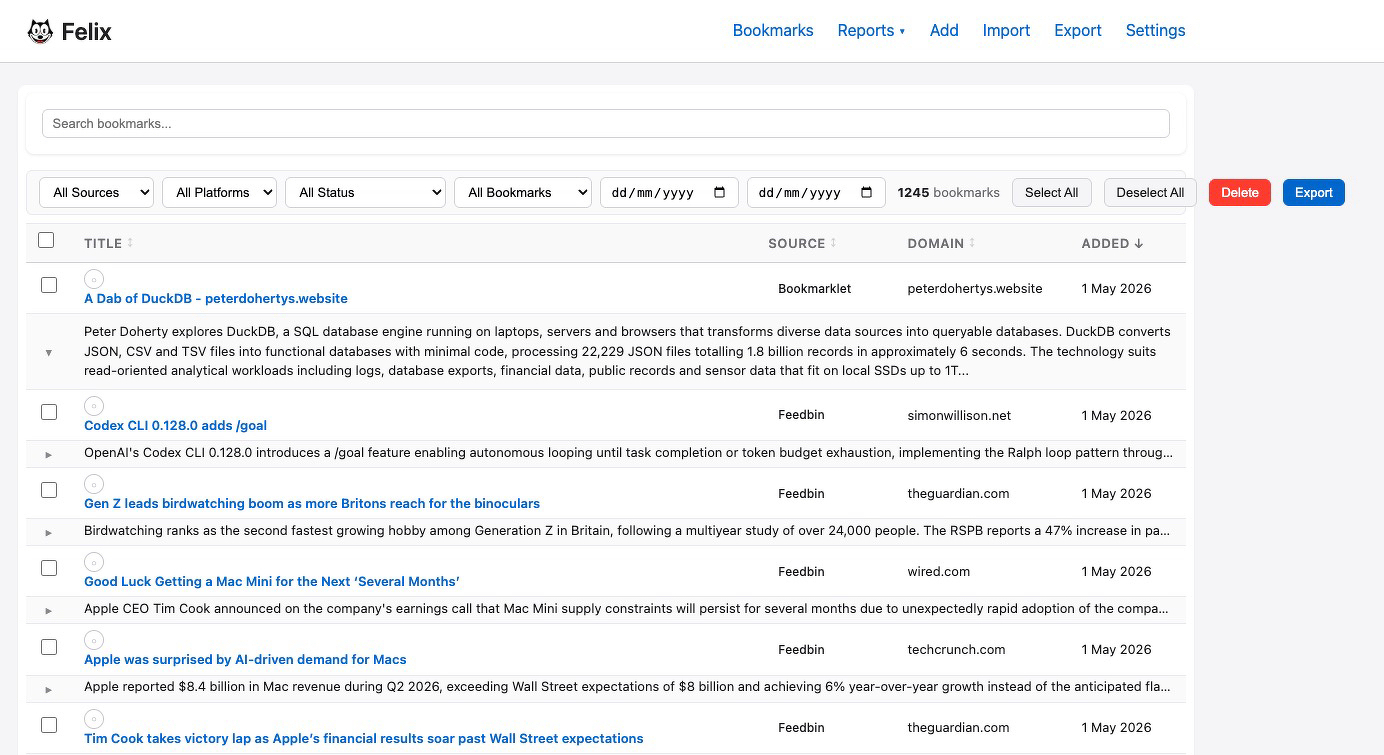This screenshot has height=755, width=1384.
Task: Open the All Bookmarks dropdown
Action: coord(523,192)
